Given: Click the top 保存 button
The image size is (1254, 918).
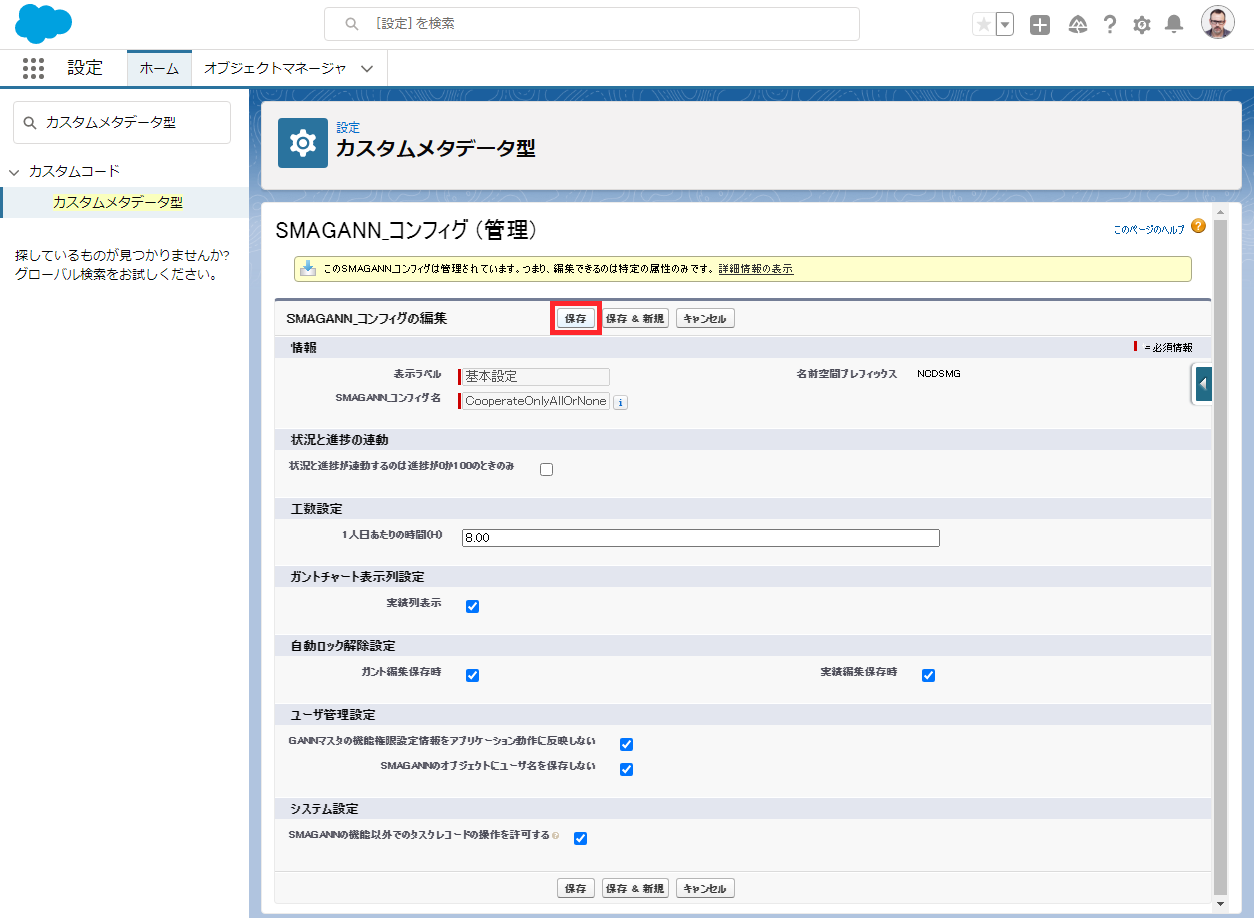Looking at the screenshot, I should (x=576, y=318).
